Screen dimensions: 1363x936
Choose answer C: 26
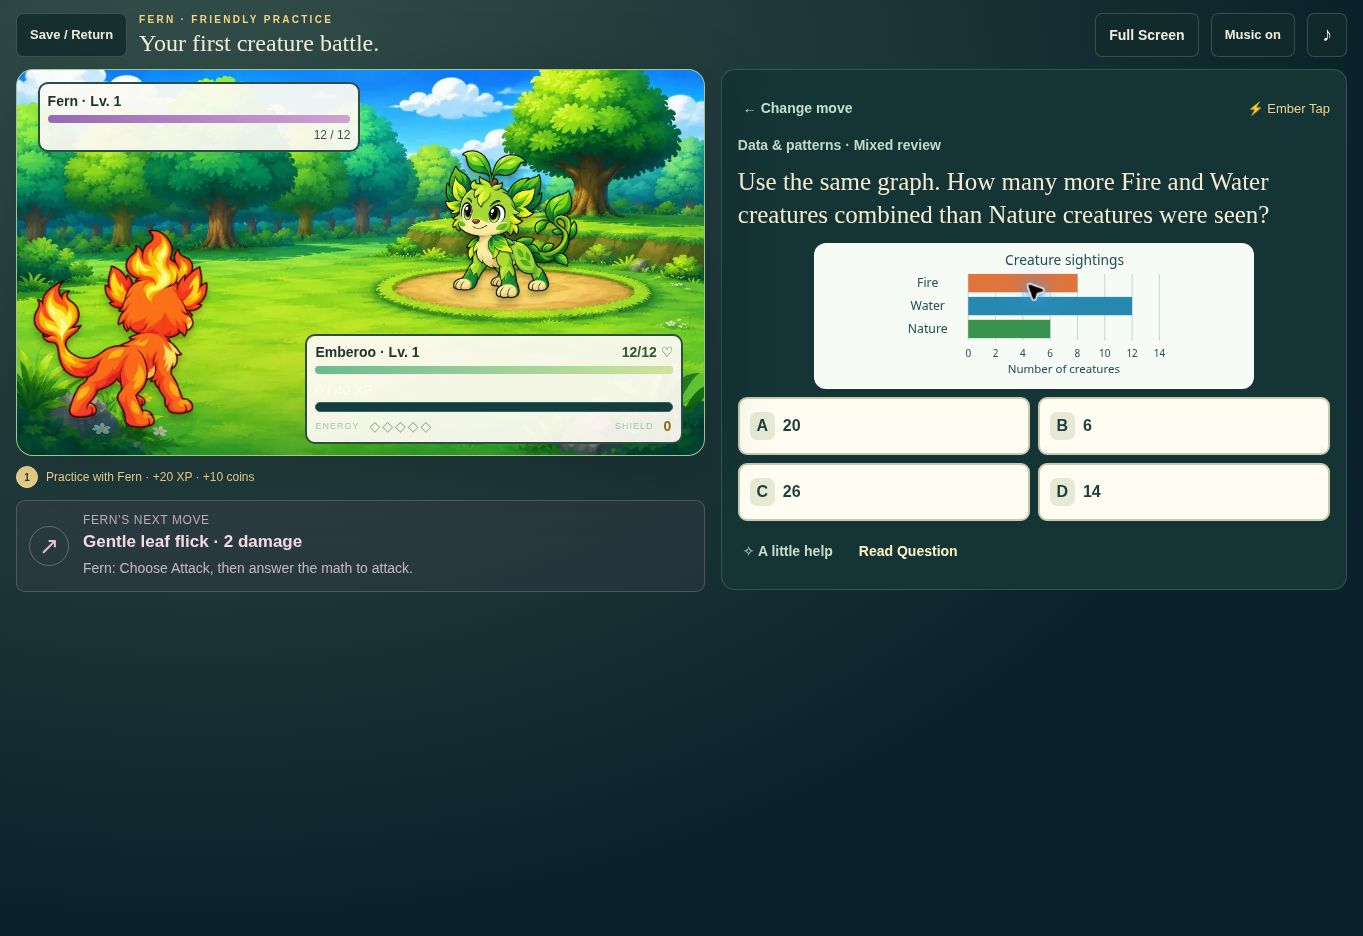point(884,492)
